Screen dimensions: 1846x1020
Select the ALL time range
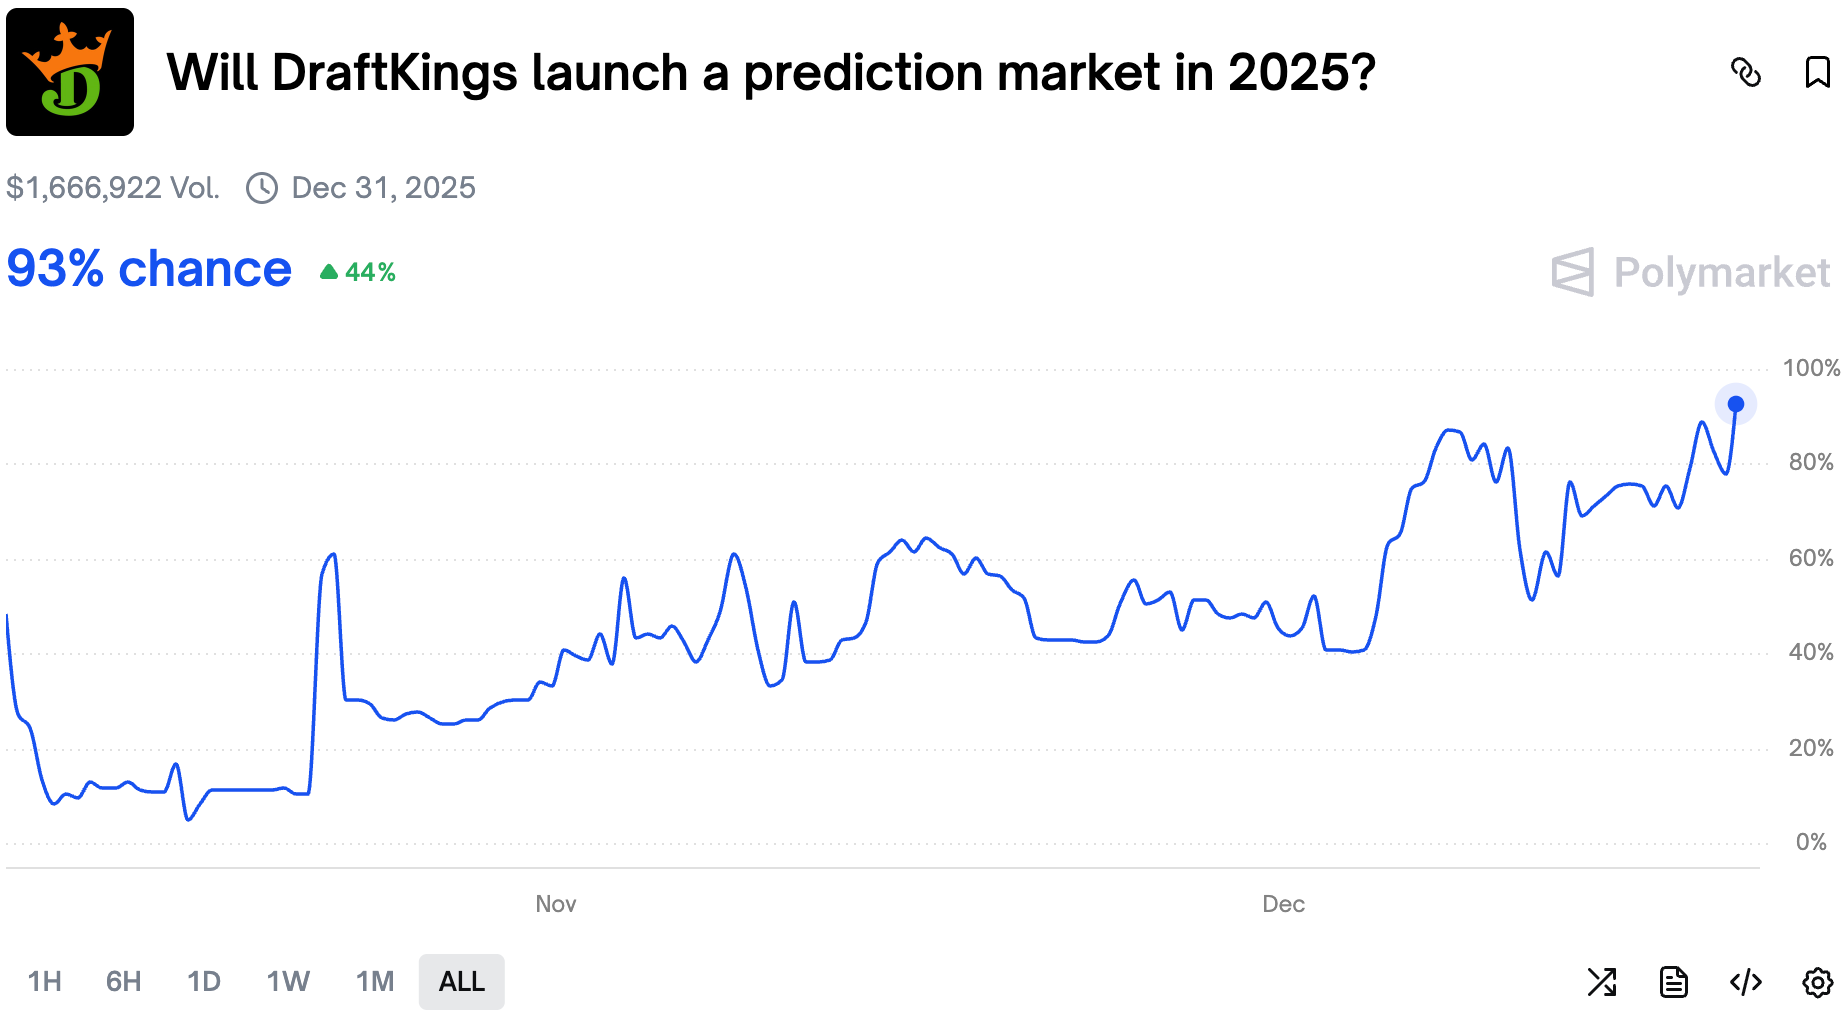[x=461, y=982]
